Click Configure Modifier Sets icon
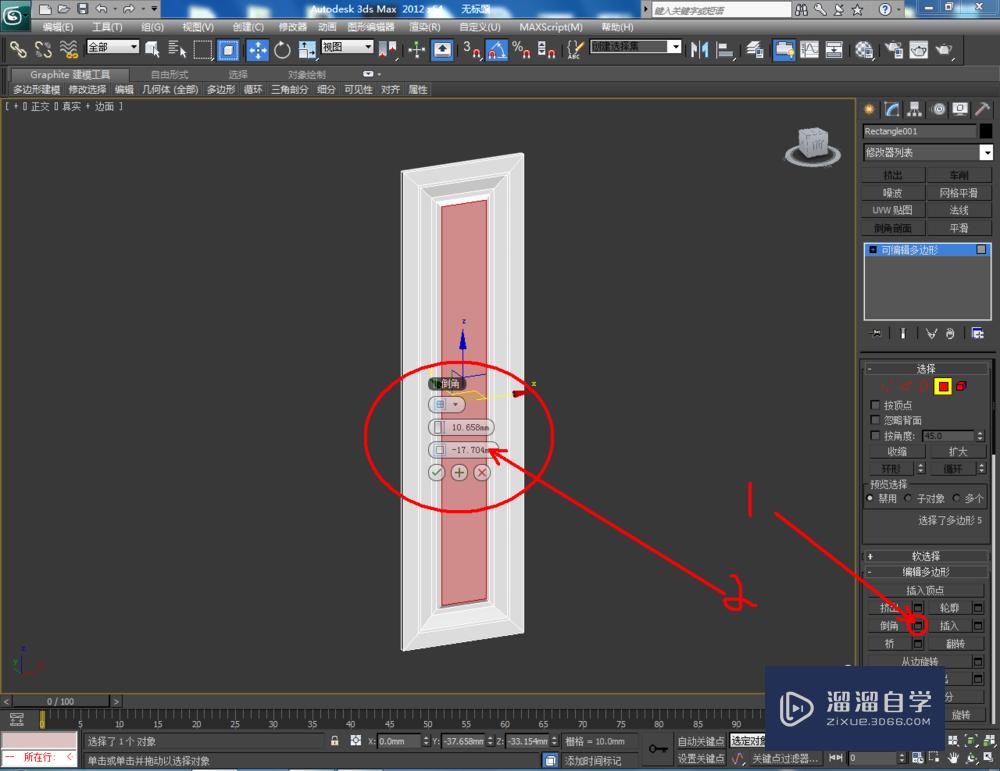The height and width of the screenshot is (771, 1000). click(x=977, y=334)
